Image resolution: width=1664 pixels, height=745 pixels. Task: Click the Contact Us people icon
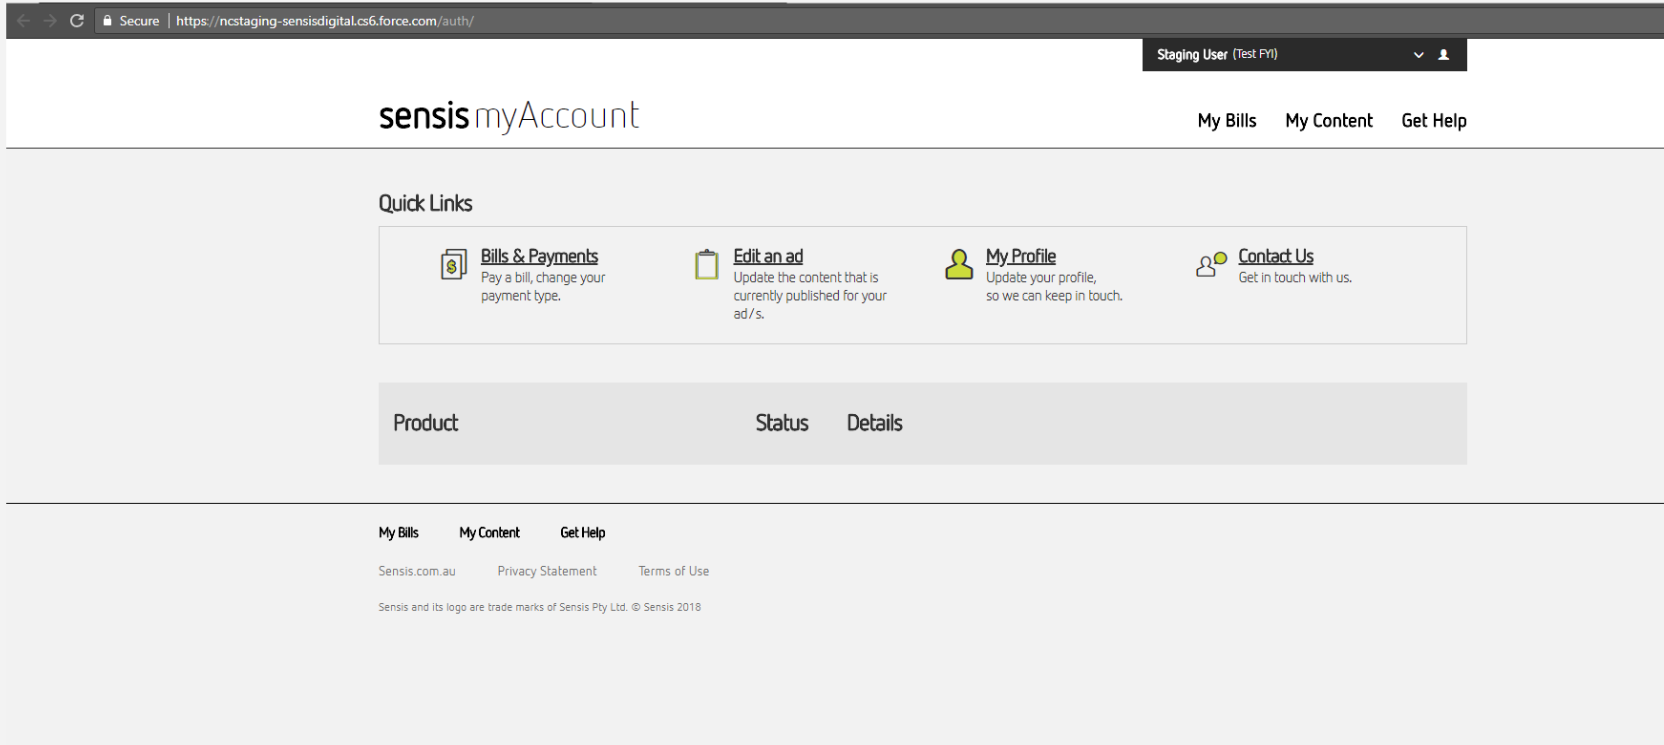pos(1211,264)
